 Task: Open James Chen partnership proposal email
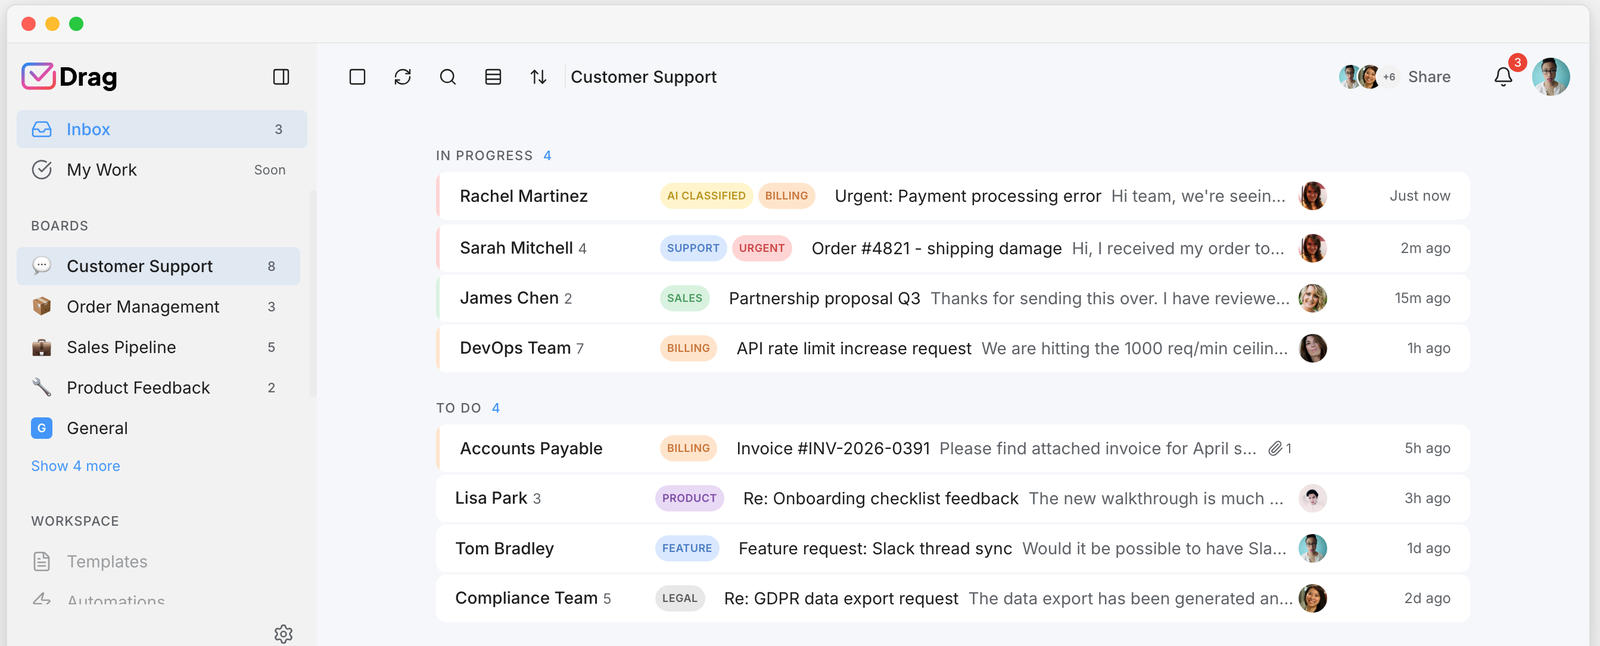coord(953,298)
